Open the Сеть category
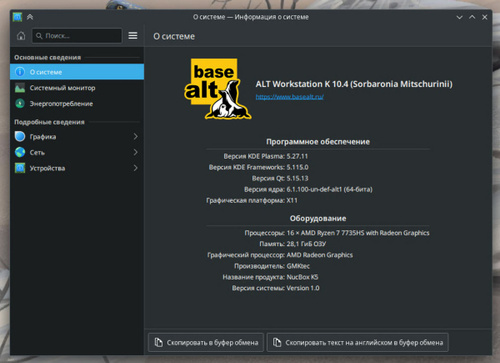The width and height of the screenshot is (500, 363). [77, 152]
